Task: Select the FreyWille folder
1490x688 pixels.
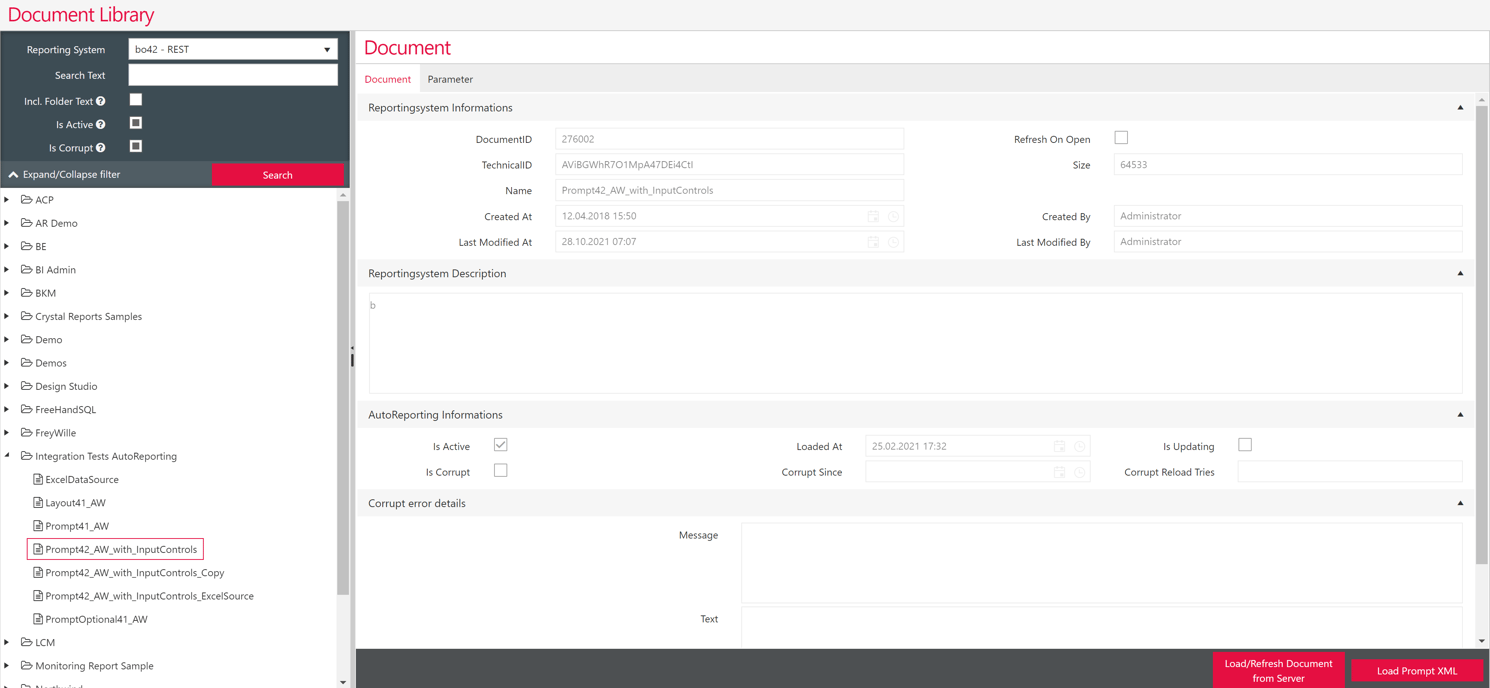Action: tap(55, 433)
